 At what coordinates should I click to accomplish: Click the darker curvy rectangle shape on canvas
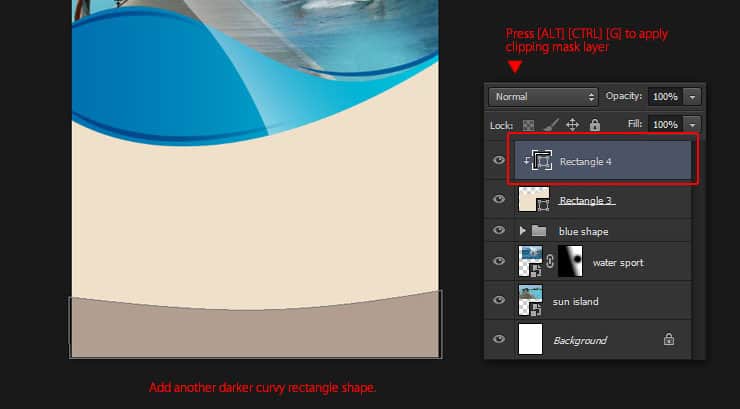255,330
